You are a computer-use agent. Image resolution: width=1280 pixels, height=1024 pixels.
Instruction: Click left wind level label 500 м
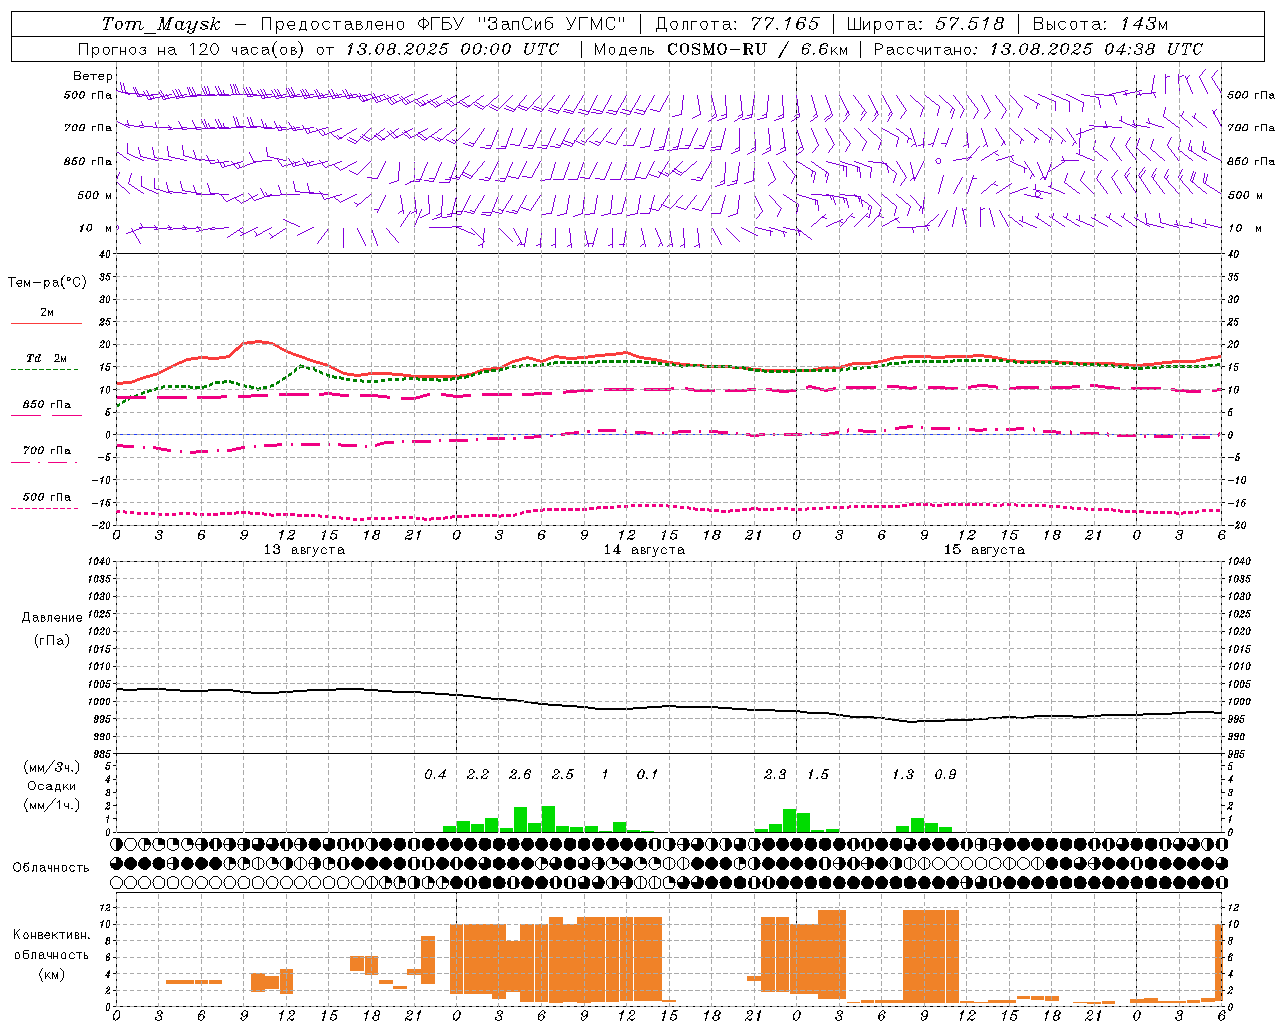point(95,195)
